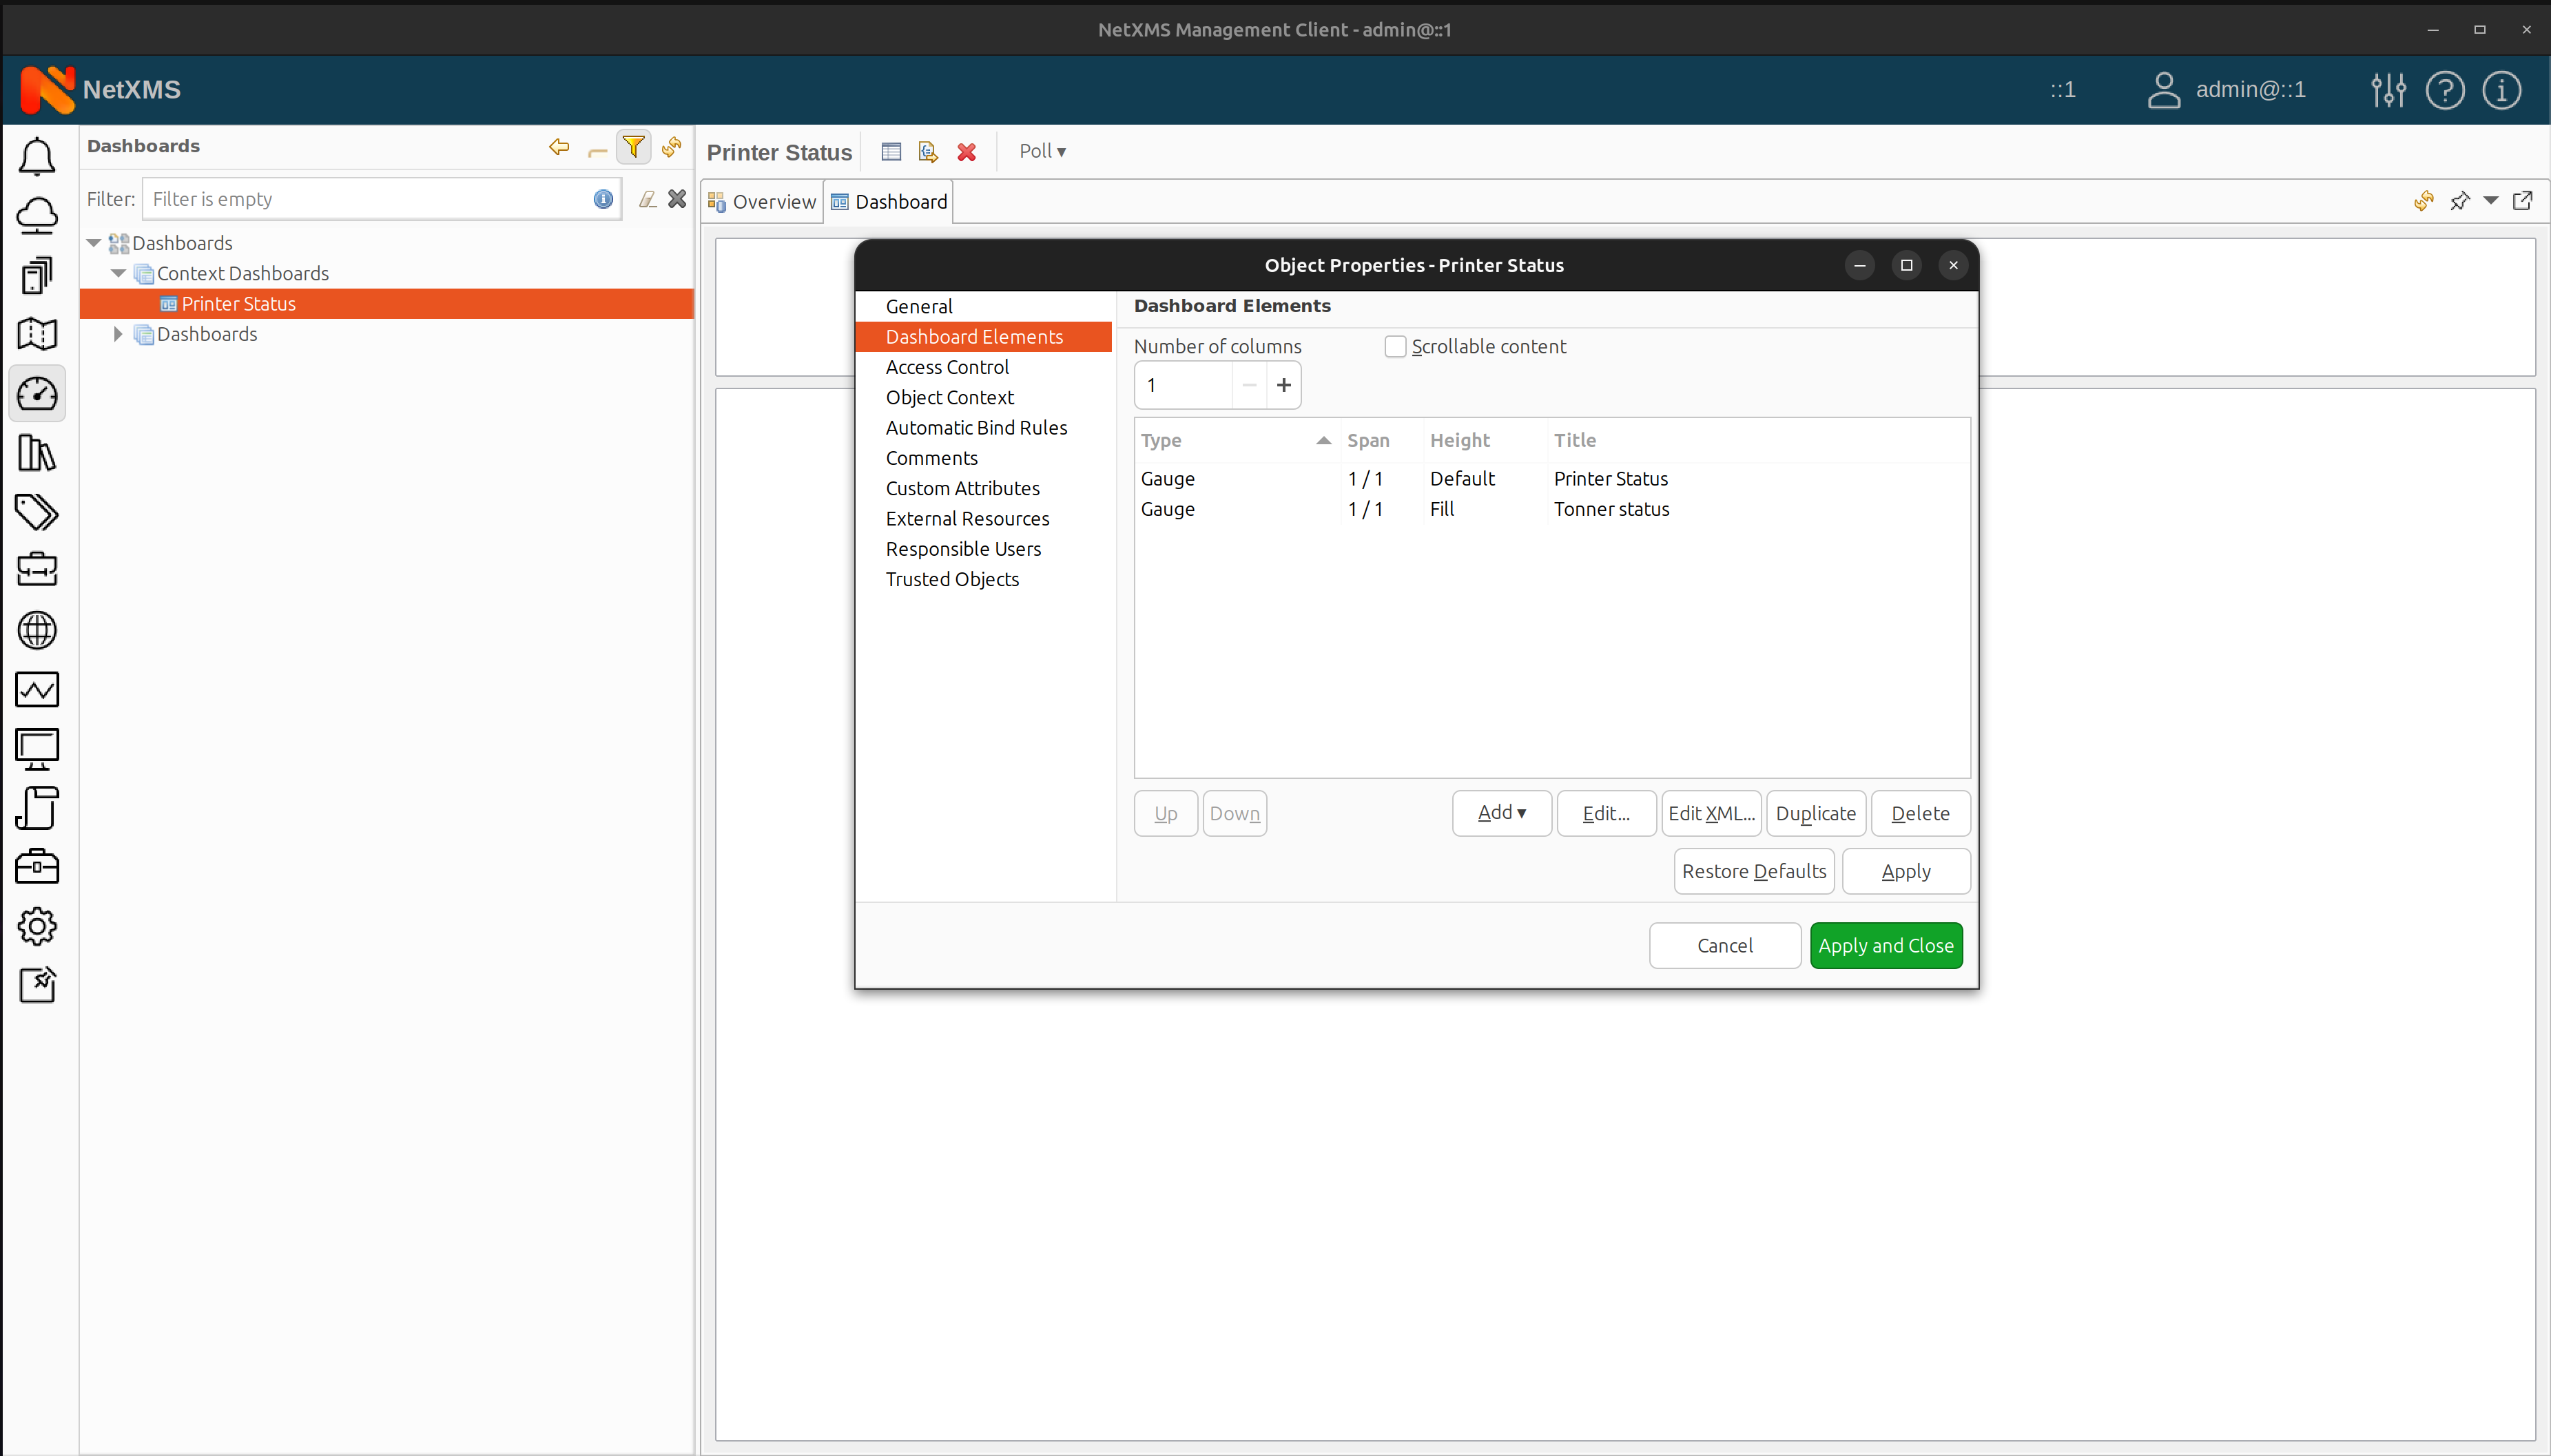Expand the Poll dropdown in toolbar

1042,151
